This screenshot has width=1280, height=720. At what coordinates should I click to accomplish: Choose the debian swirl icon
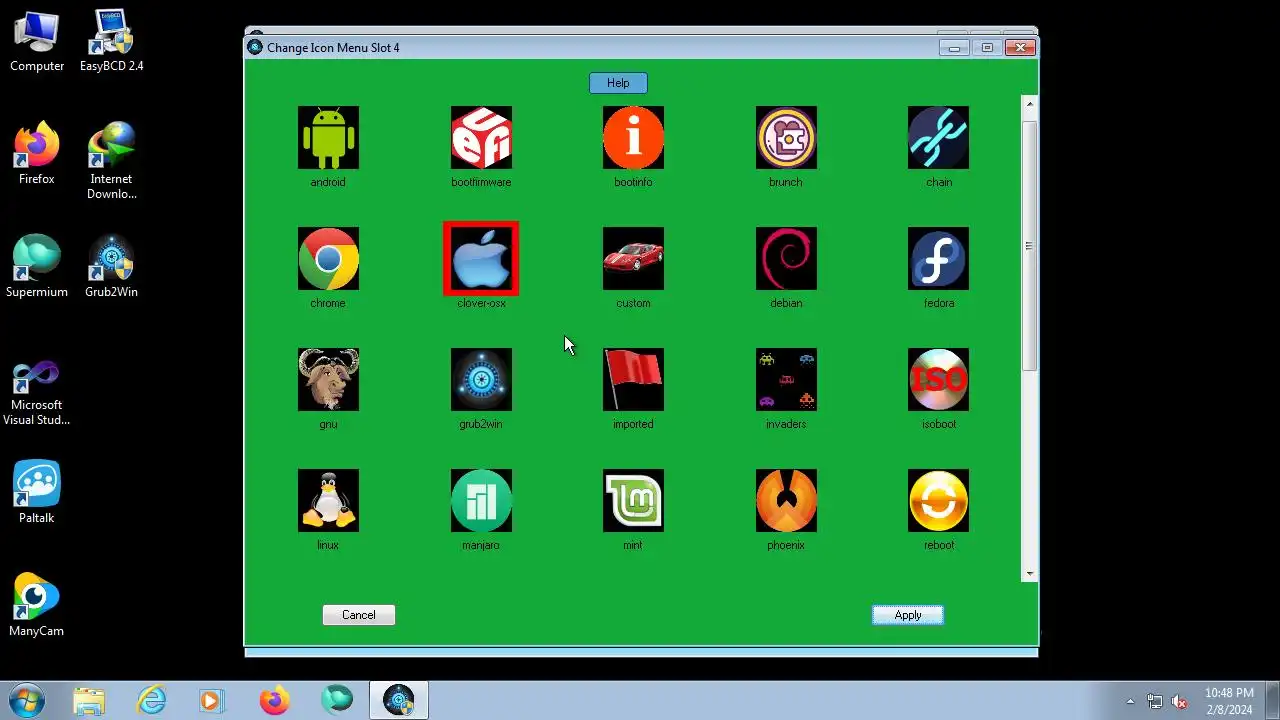pyautogui.click(x=786, y=259)
